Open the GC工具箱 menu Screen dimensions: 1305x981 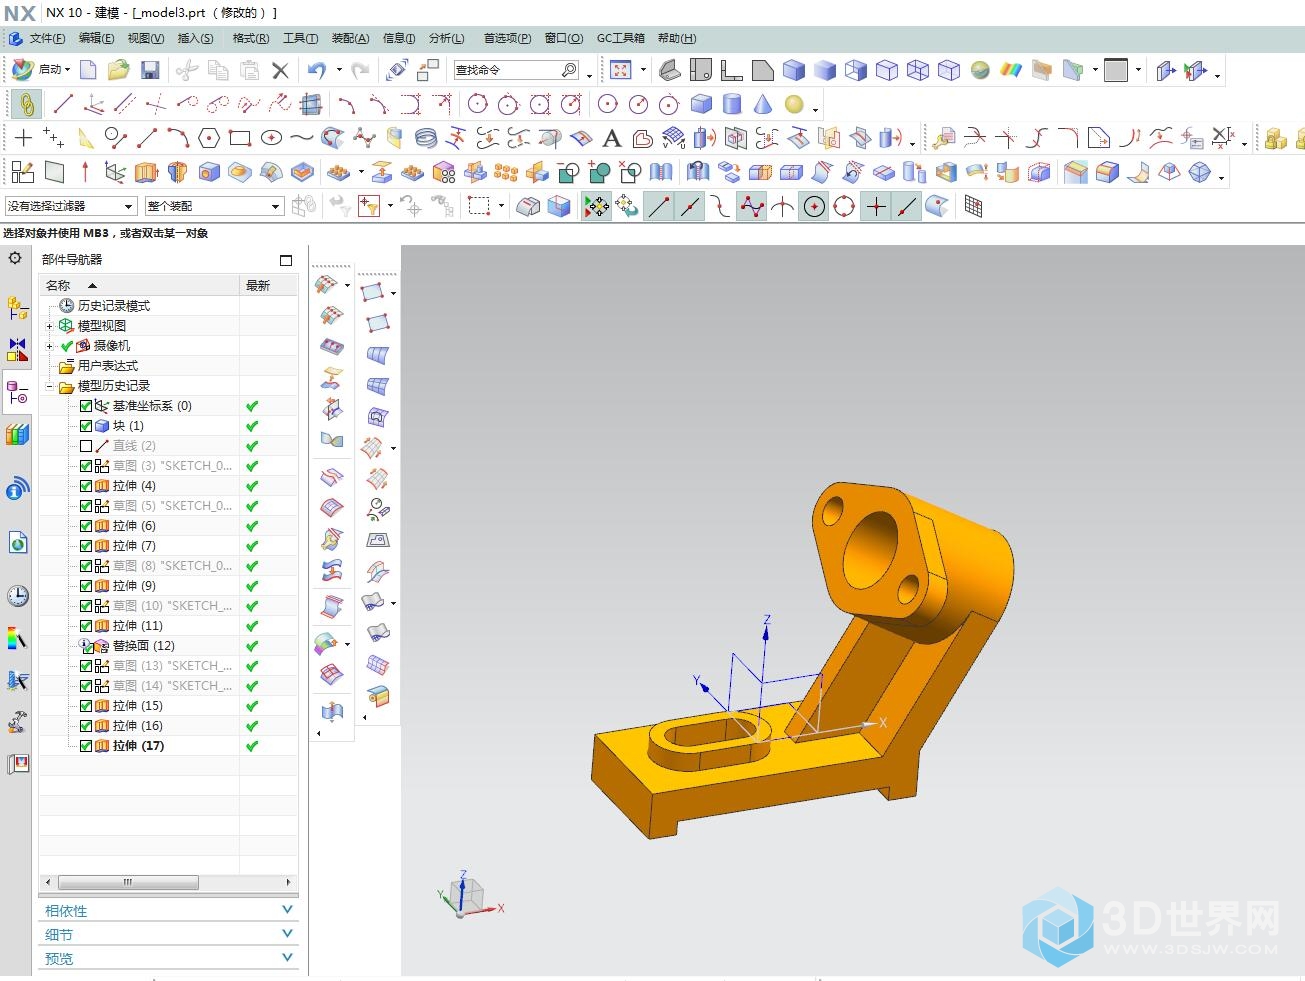[x=620, y=38]
